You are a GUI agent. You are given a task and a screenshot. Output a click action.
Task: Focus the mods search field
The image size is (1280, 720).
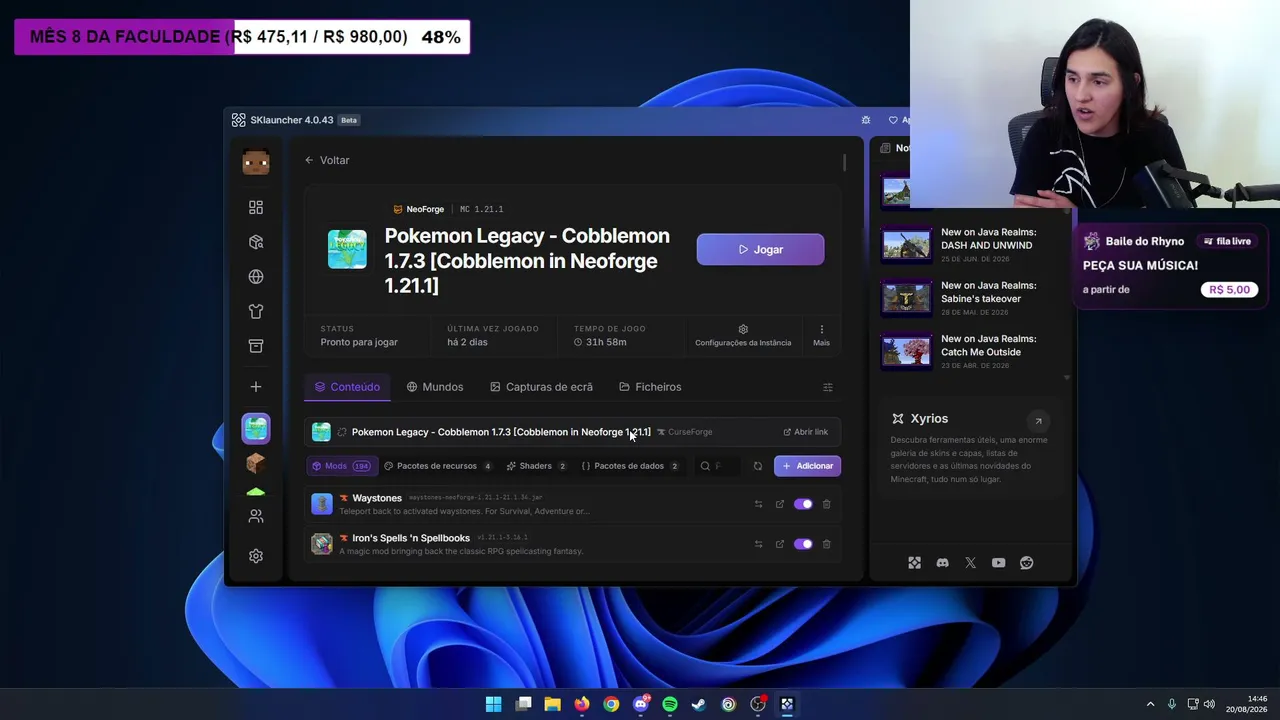[x=718, y=466]
